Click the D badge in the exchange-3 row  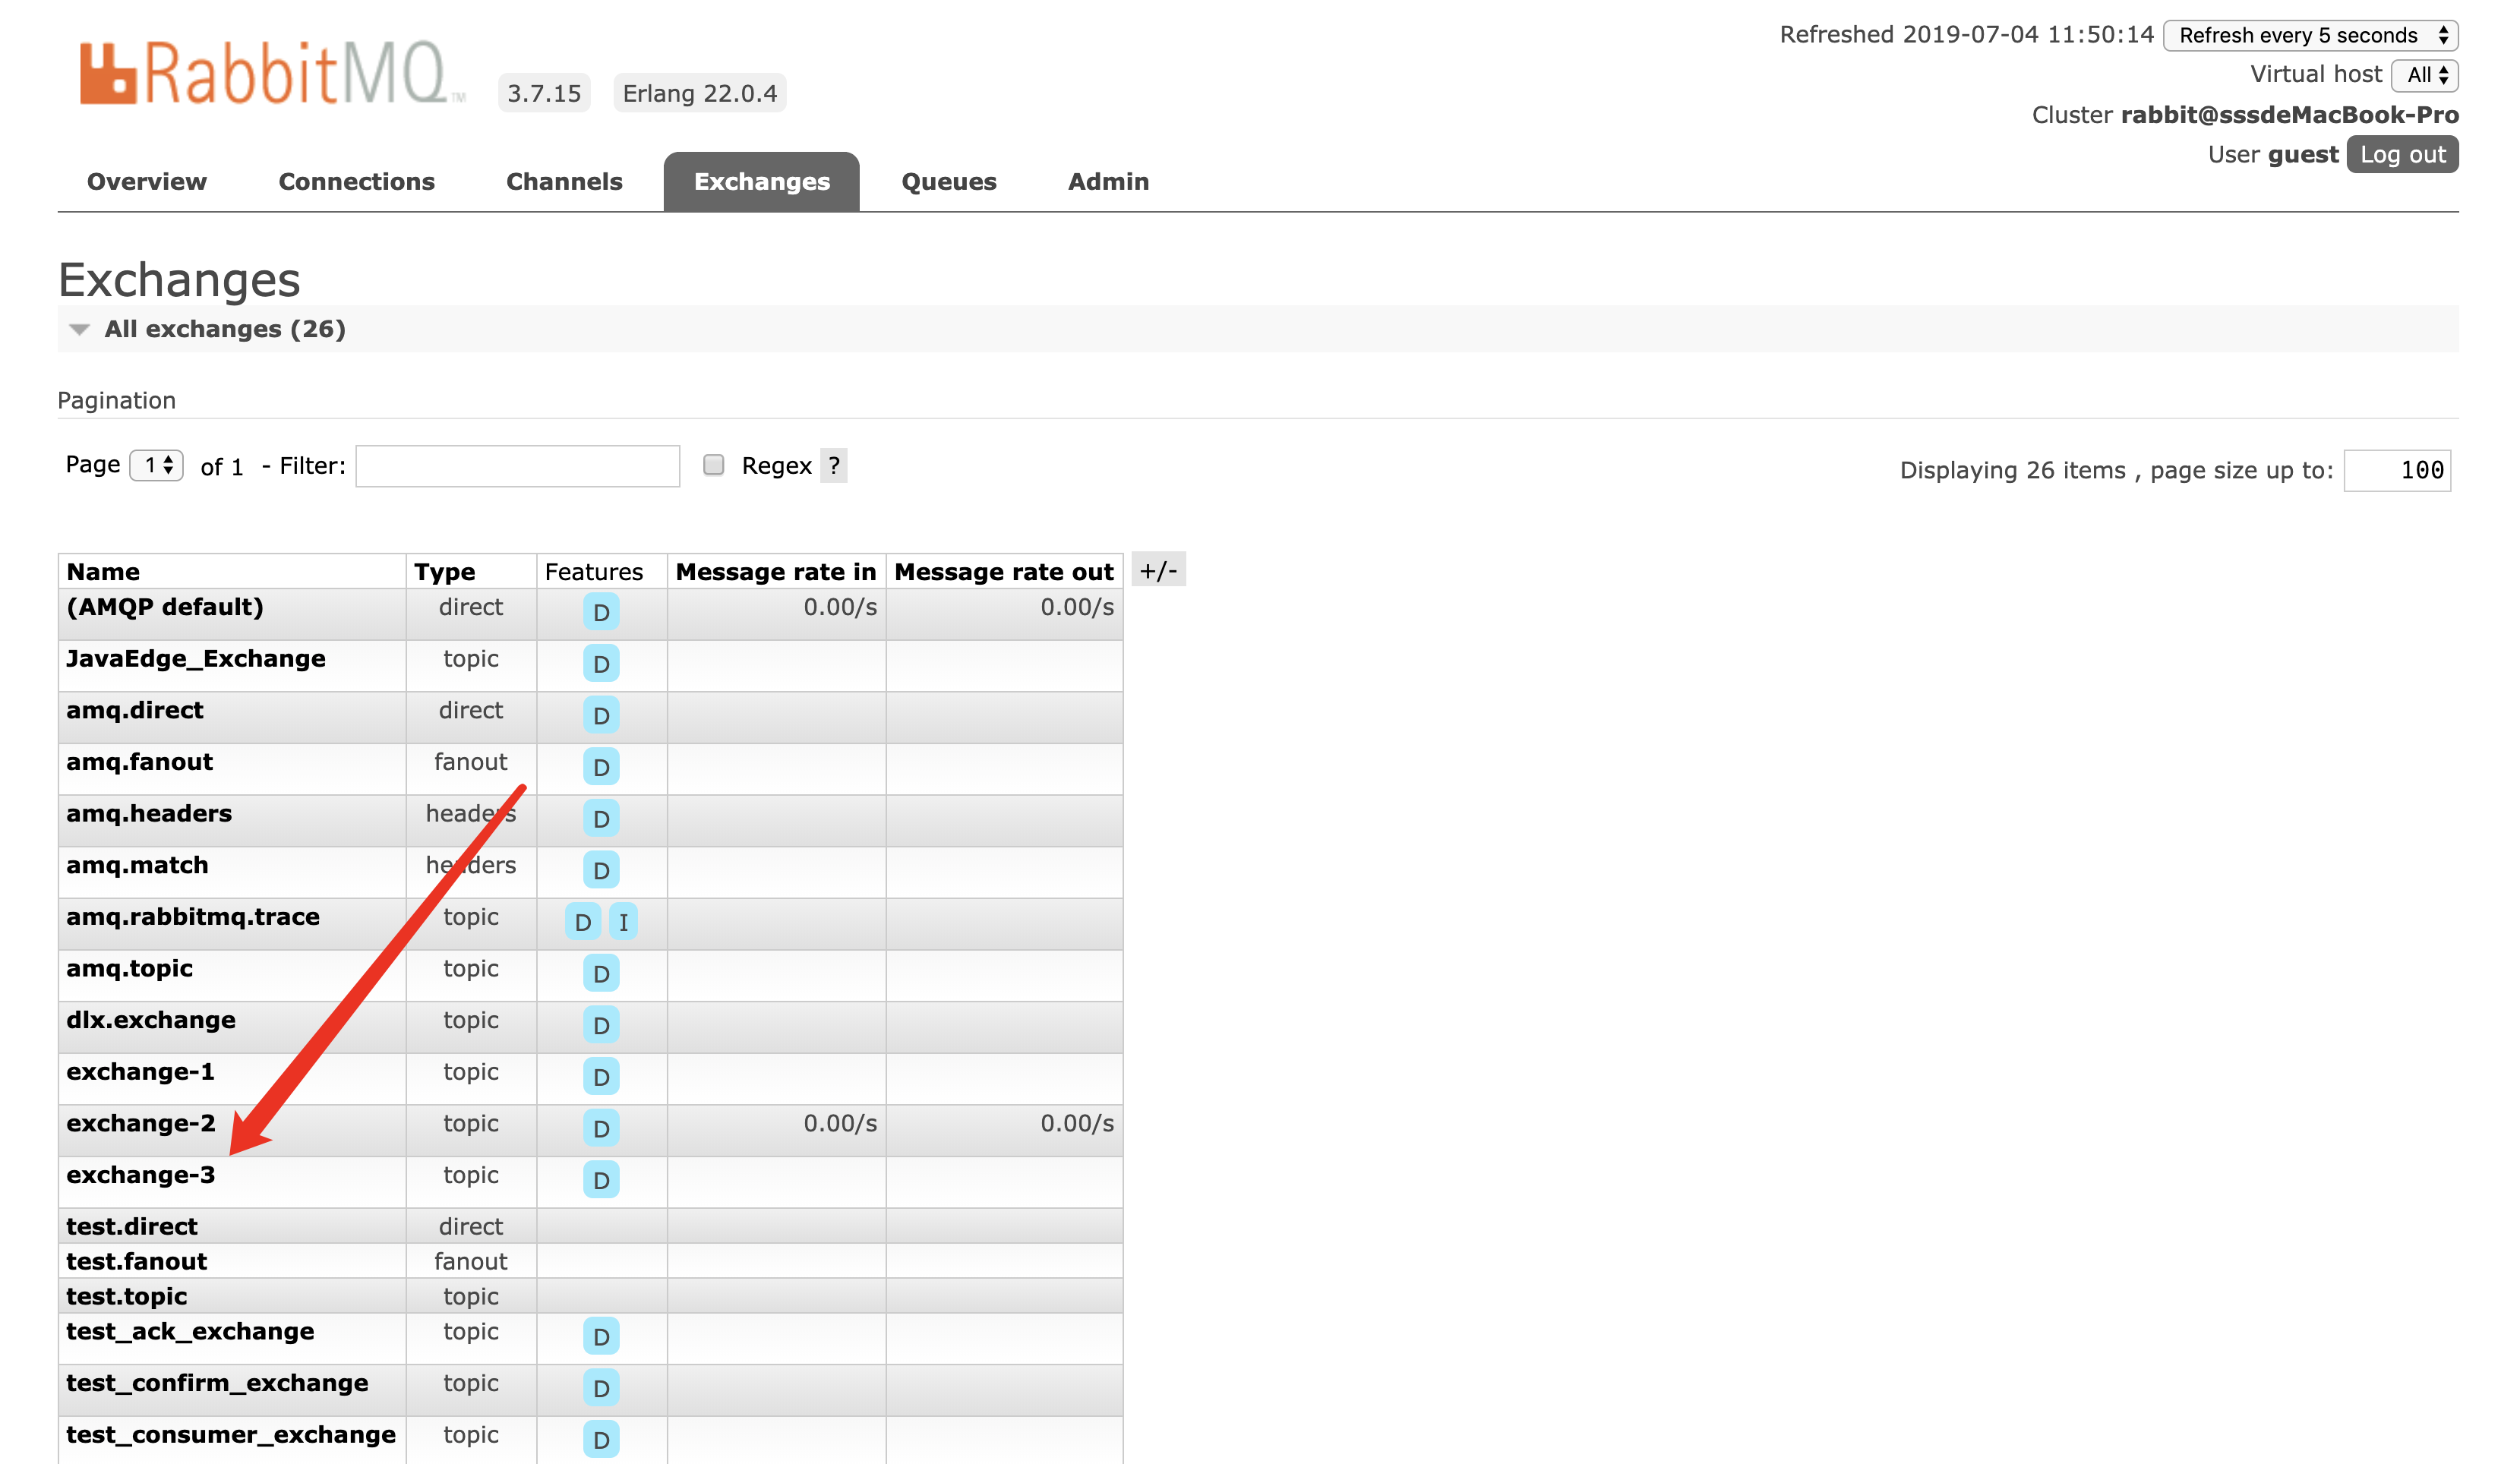(601, 1180)
